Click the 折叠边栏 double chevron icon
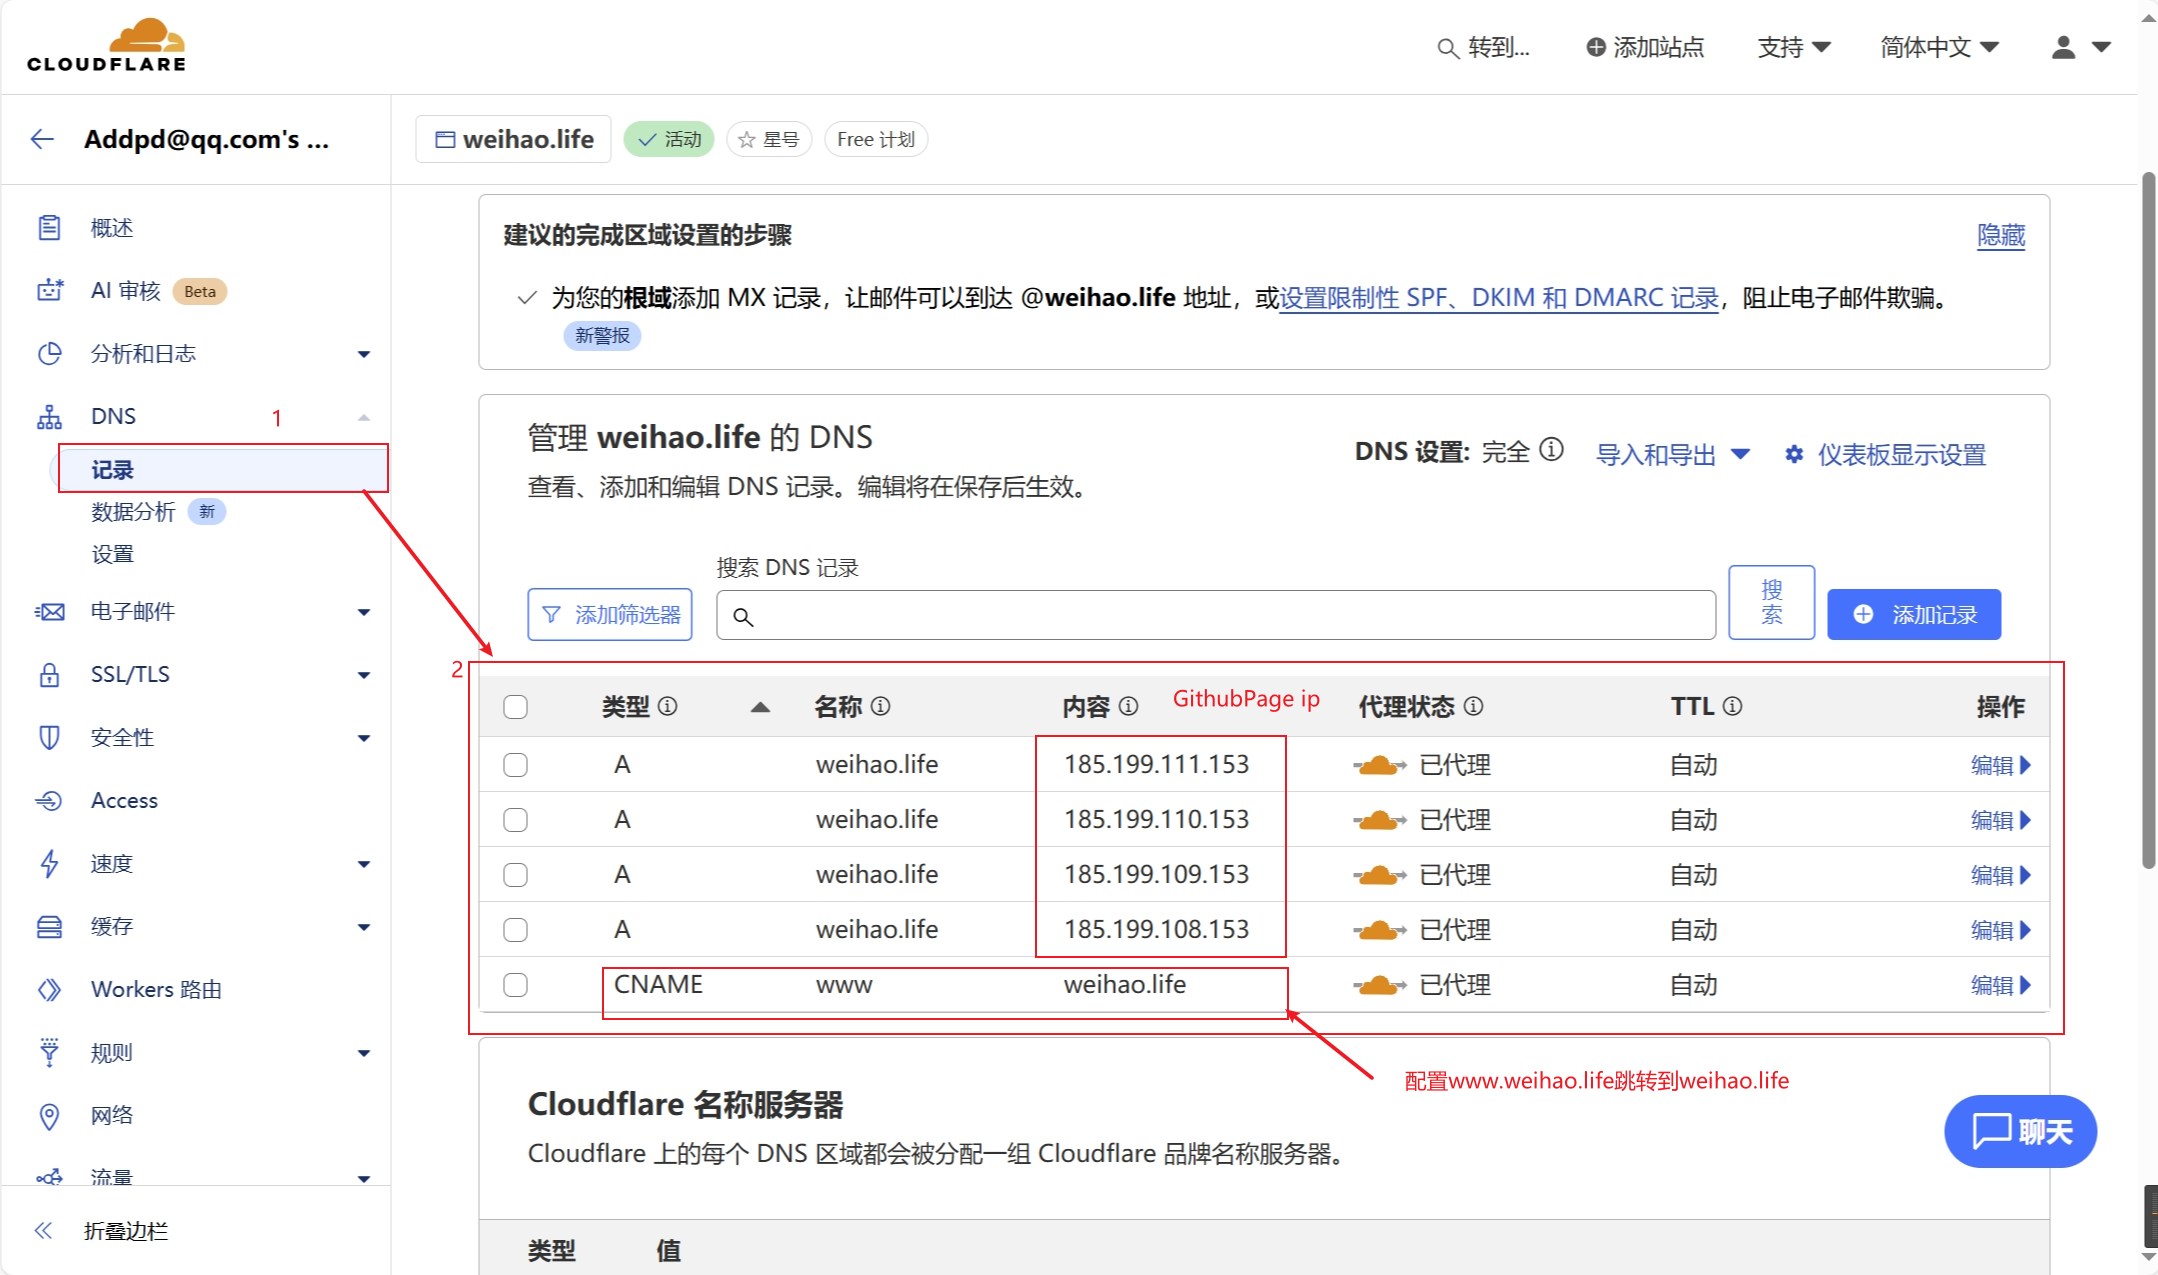 point(43,1230)
